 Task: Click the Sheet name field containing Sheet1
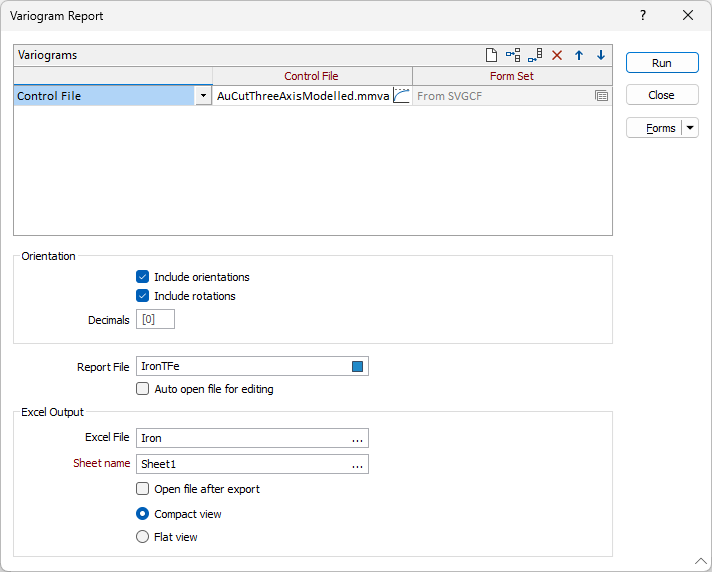coord(252,464)
